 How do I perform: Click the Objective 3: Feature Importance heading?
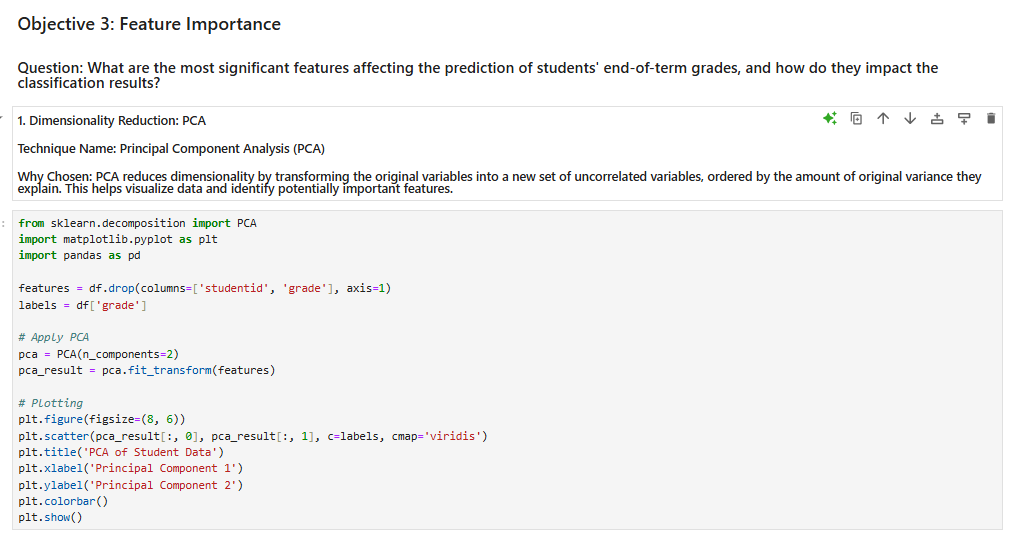coord(149,24)
